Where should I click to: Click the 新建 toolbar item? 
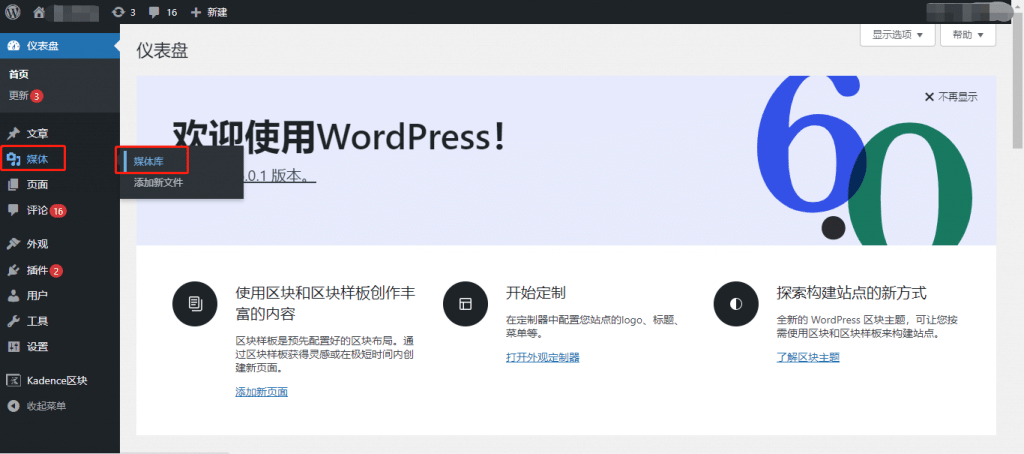tap(209, 12)
